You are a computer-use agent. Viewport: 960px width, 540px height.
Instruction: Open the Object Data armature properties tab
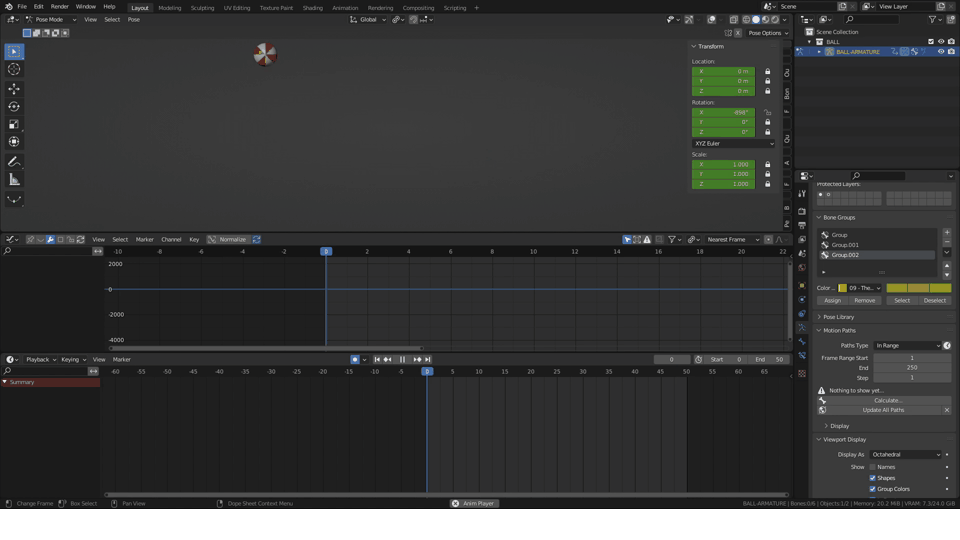tap(802, 328)
